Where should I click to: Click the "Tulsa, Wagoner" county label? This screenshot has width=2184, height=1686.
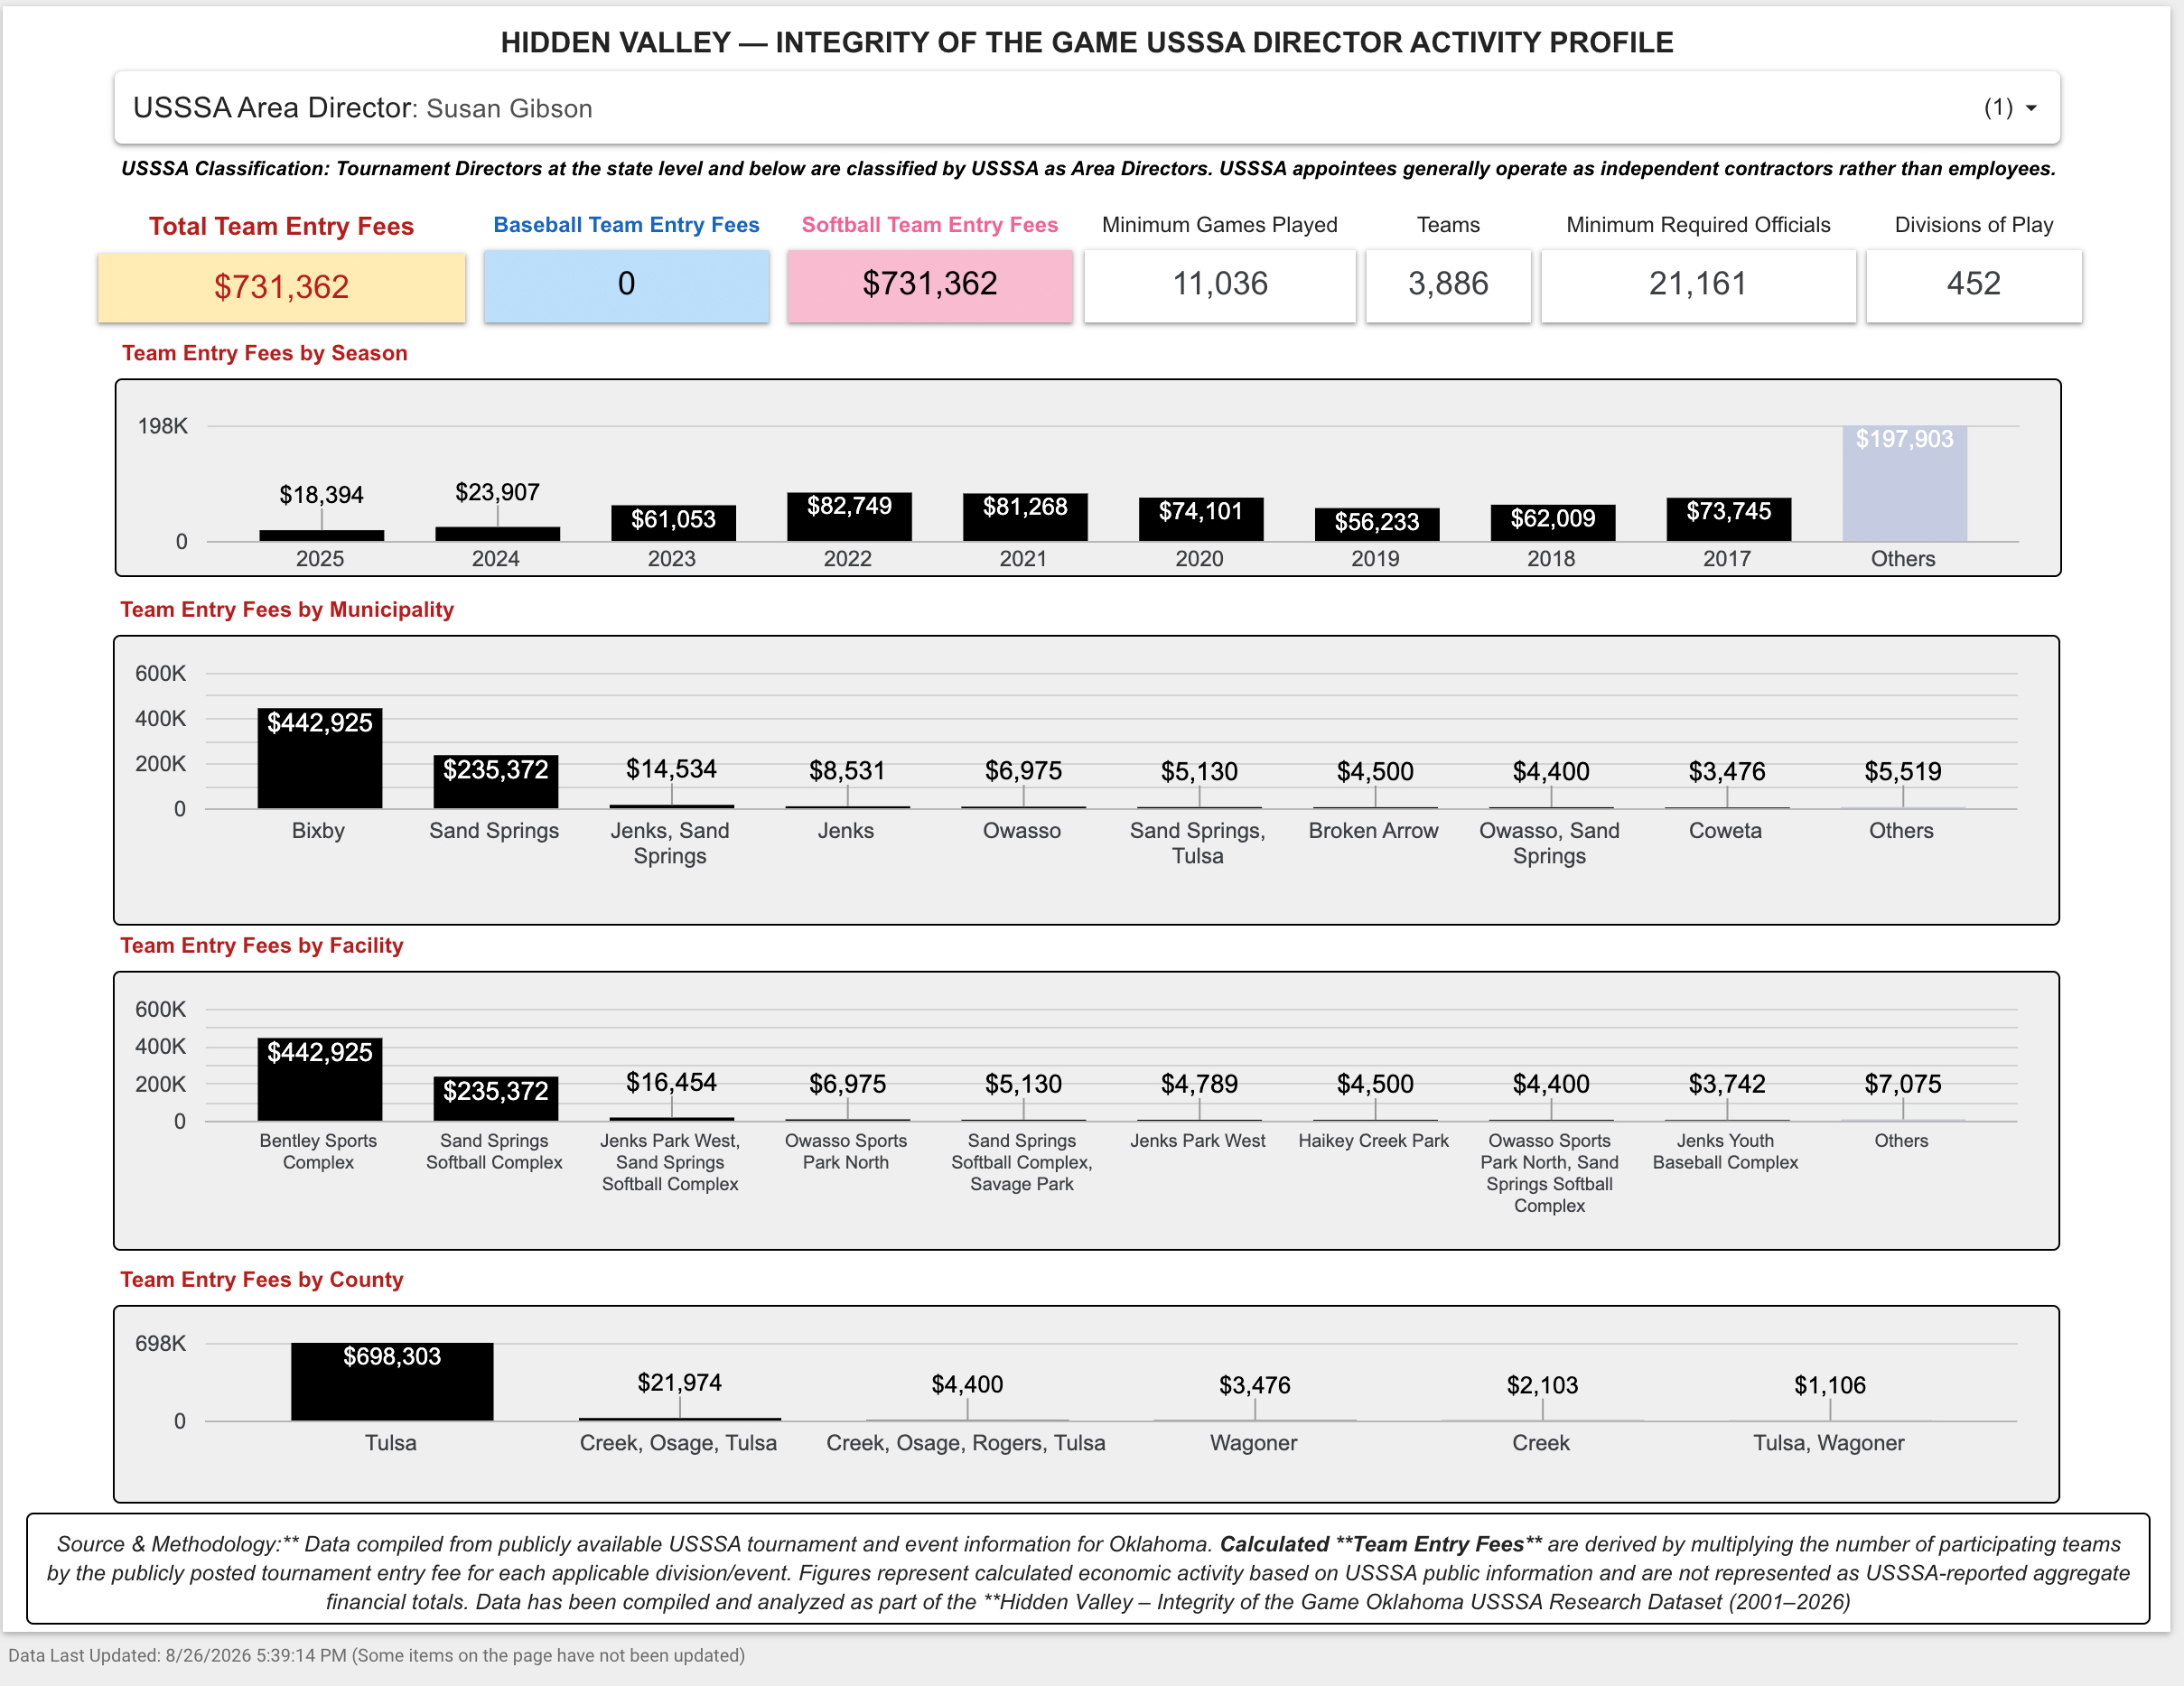(x=1829, y=1443)
